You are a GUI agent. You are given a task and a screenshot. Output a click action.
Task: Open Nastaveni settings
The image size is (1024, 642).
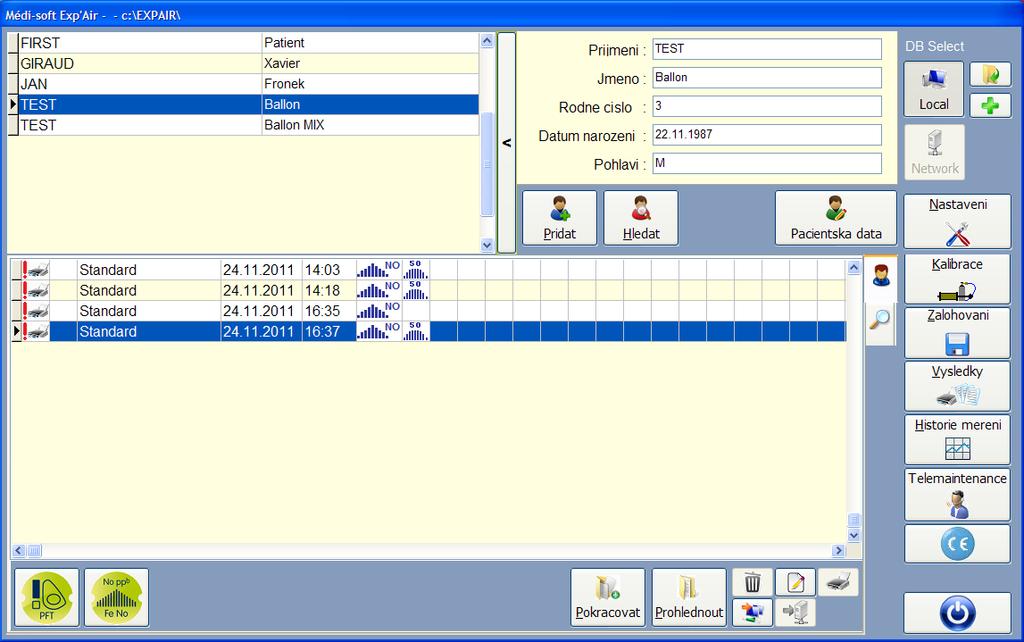pos(957,221)
